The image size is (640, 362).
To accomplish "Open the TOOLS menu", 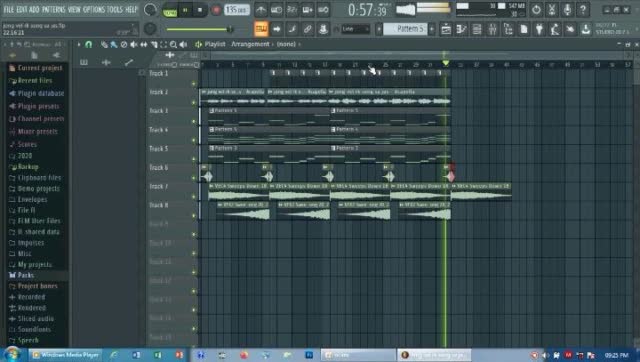I will 115,9.
